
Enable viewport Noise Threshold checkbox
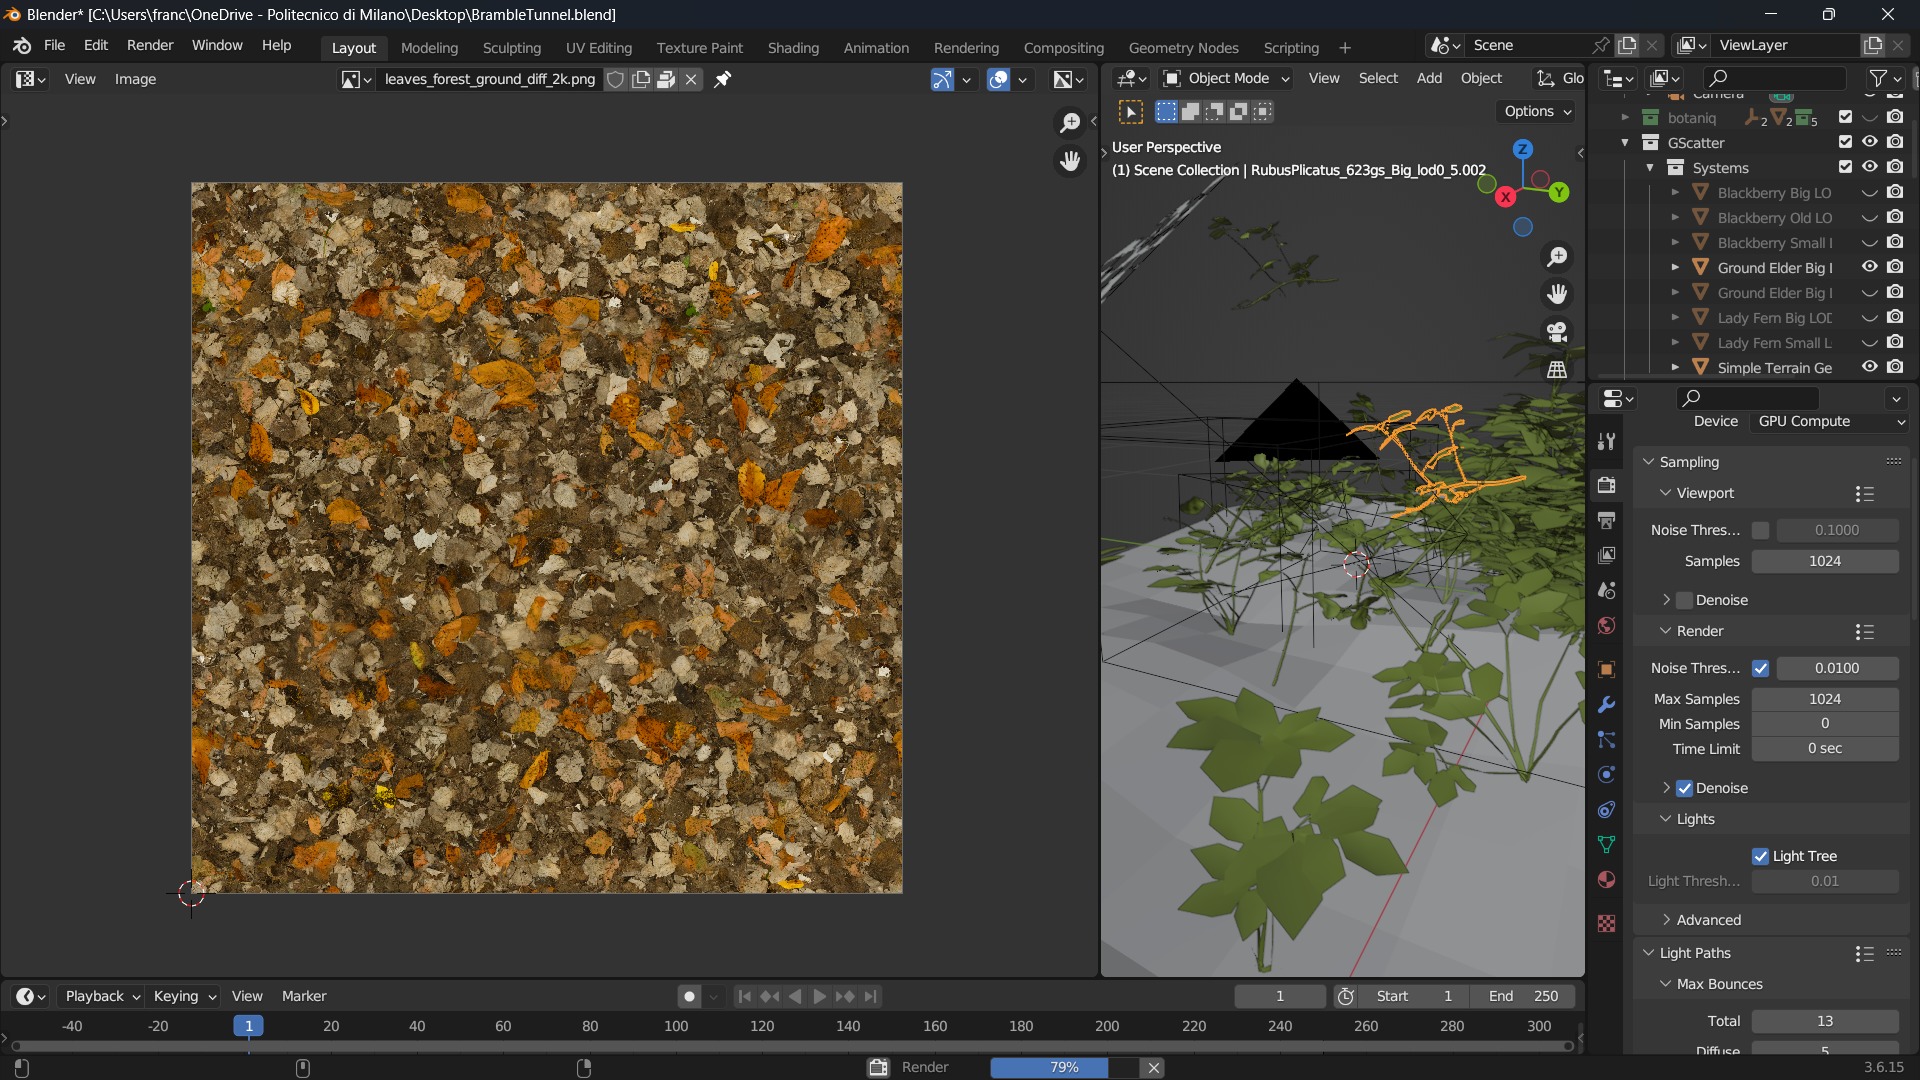[x=1760, y=530]
